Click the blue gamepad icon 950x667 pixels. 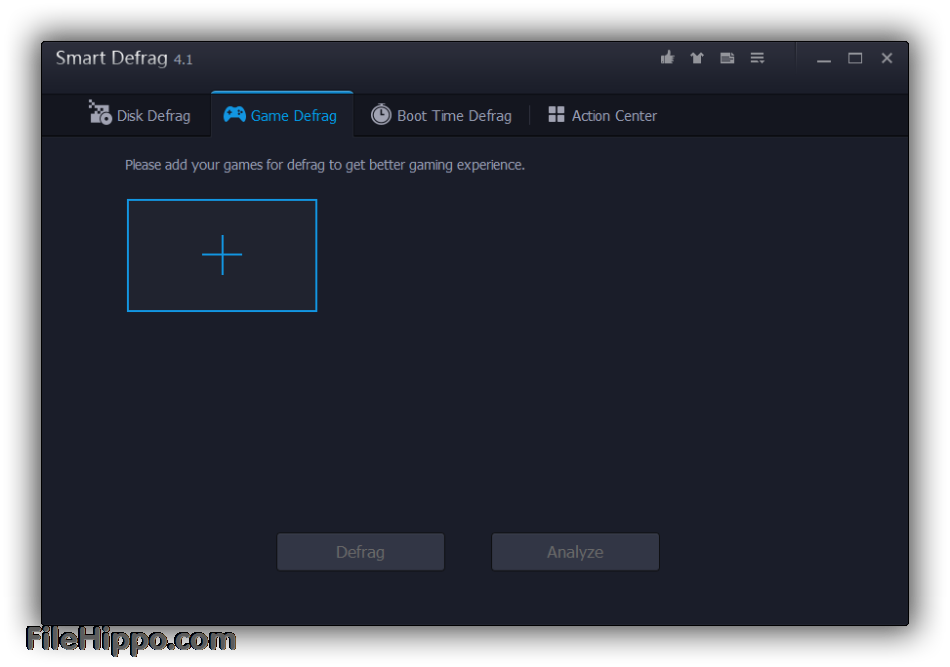click(x=234, y=115)
